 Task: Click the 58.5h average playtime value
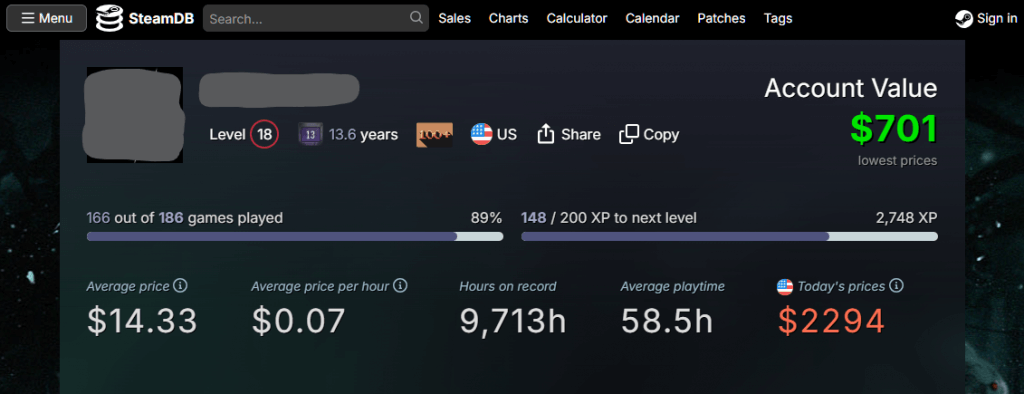click(x=667, y=321)
